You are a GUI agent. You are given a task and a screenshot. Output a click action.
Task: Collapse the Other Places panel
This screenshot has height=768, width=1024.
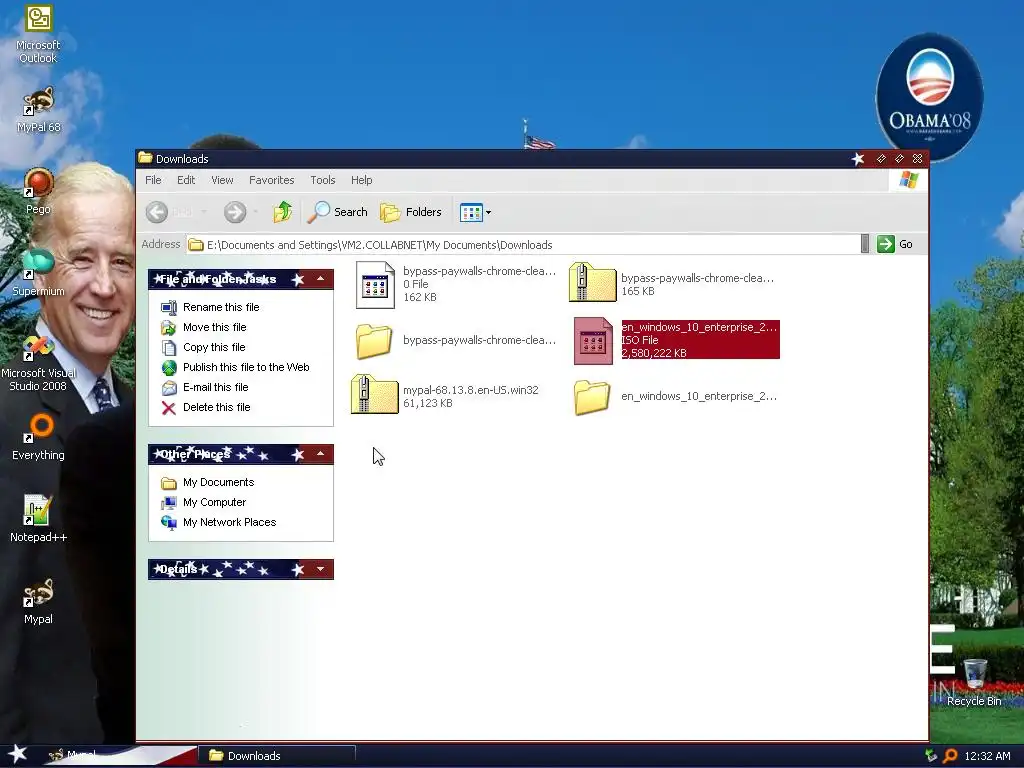(320, 454)
